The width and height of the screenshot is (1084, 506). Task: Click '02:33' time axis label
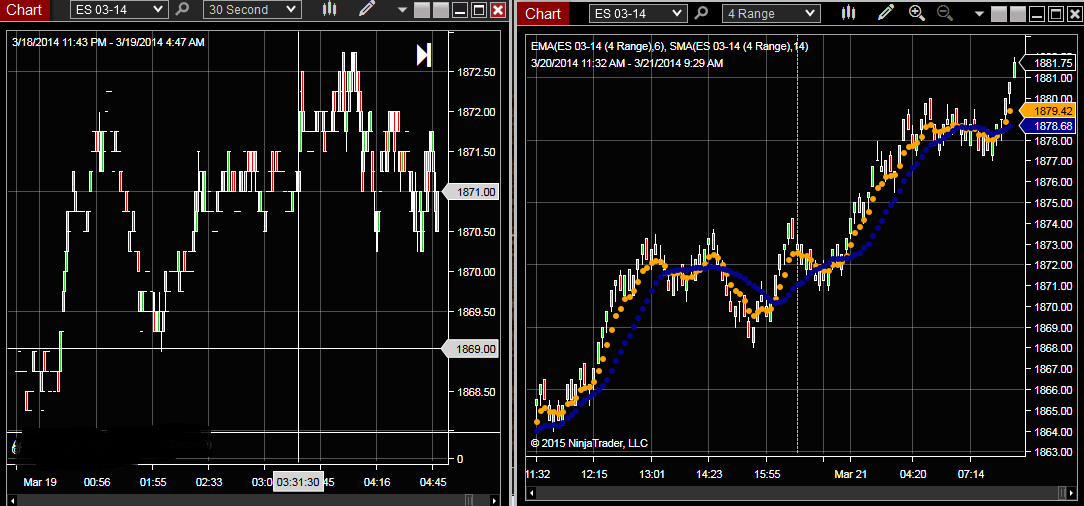(208, 482)
